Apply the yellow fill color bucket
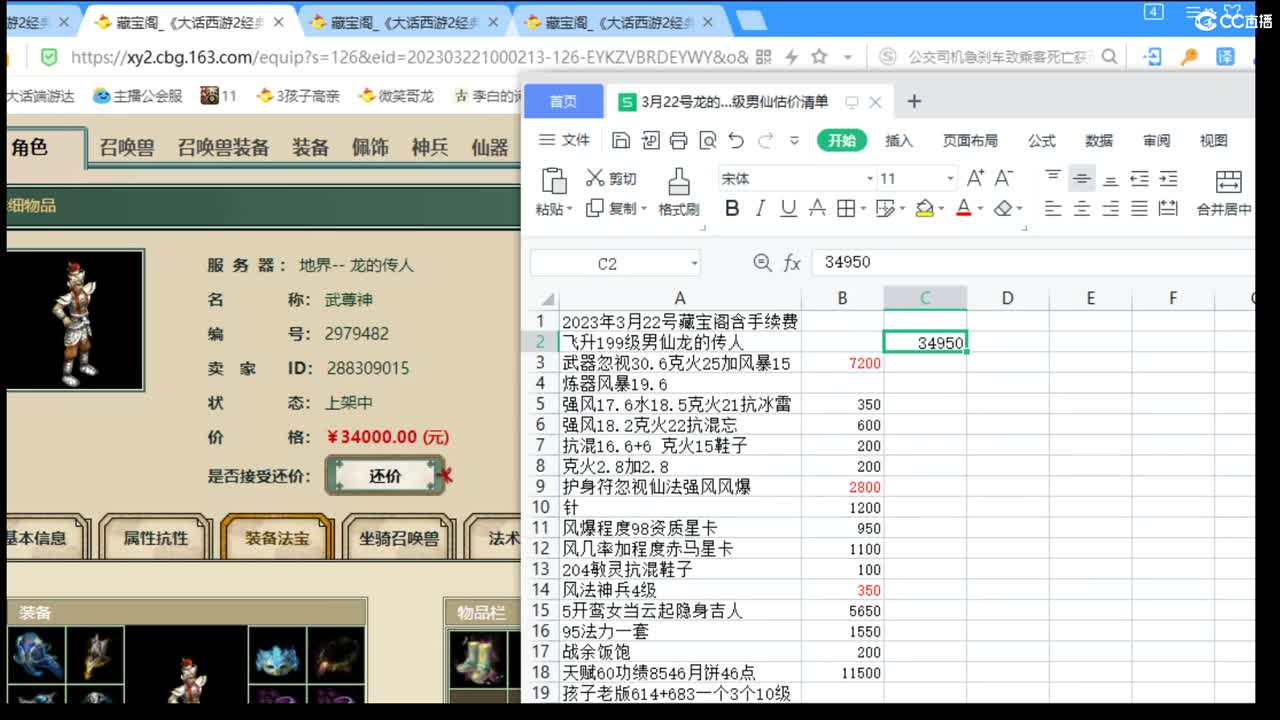This screenshot has width=1280, height=720. tap(924, 208)
